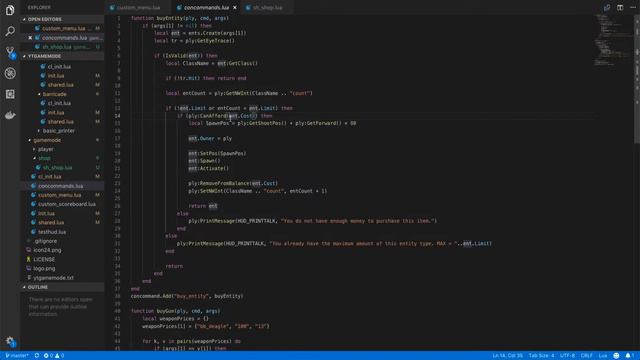Select custom_menu.lua in Open Editors
The width and height of the screenshot is (640, 360).
62,28
